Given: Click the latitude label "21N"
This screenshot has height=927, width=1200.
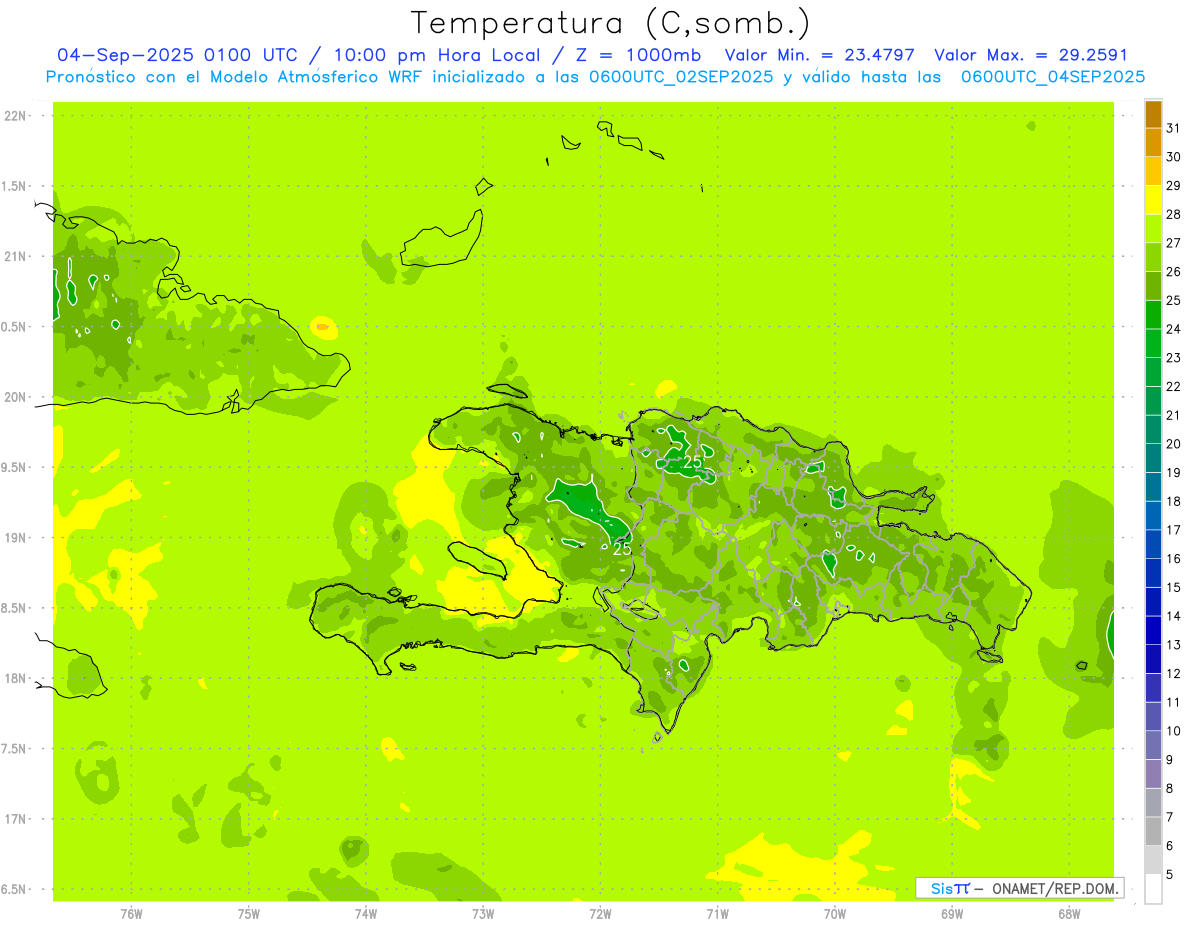Looking at the screenshot, I should (15, 256).
